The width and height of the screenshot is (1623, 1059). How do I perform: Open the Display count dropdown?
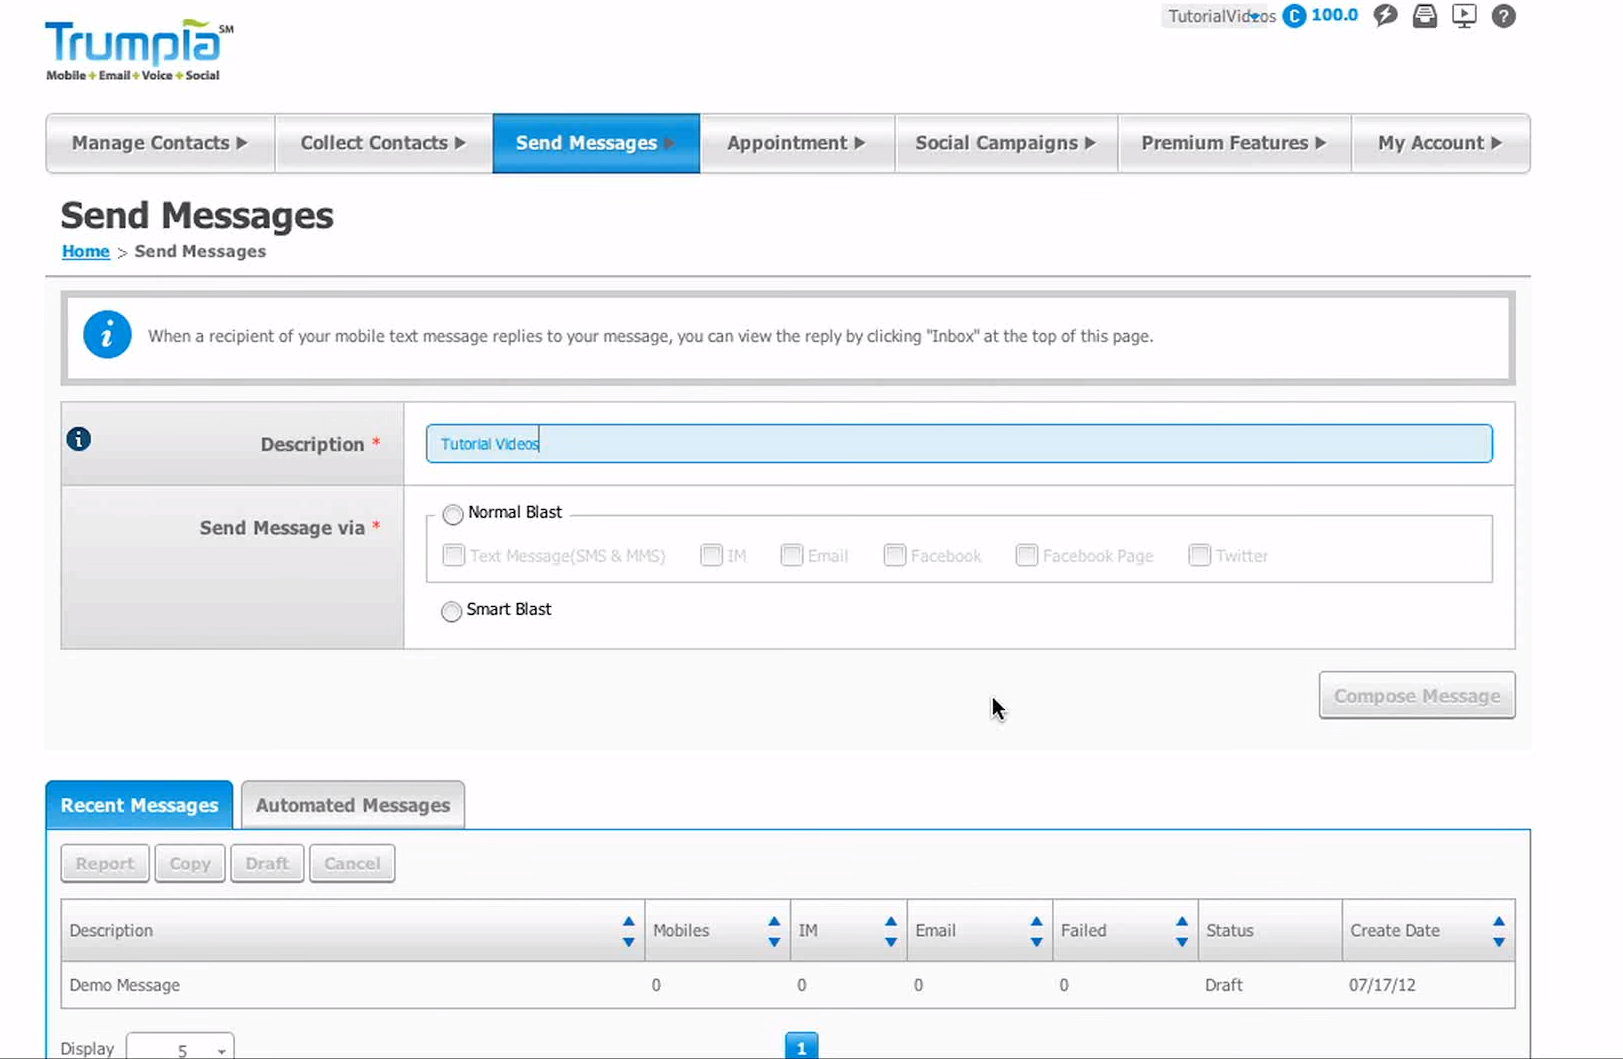click(180, 1047)
